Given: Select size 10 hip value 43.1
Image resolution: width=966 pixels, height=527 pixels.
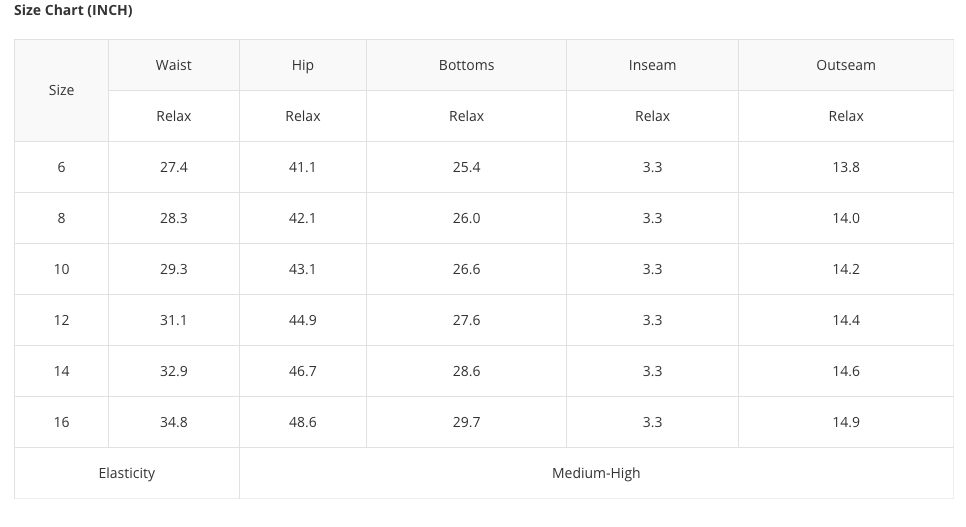Looking at the screenshot, I should (x=302, y=269).
